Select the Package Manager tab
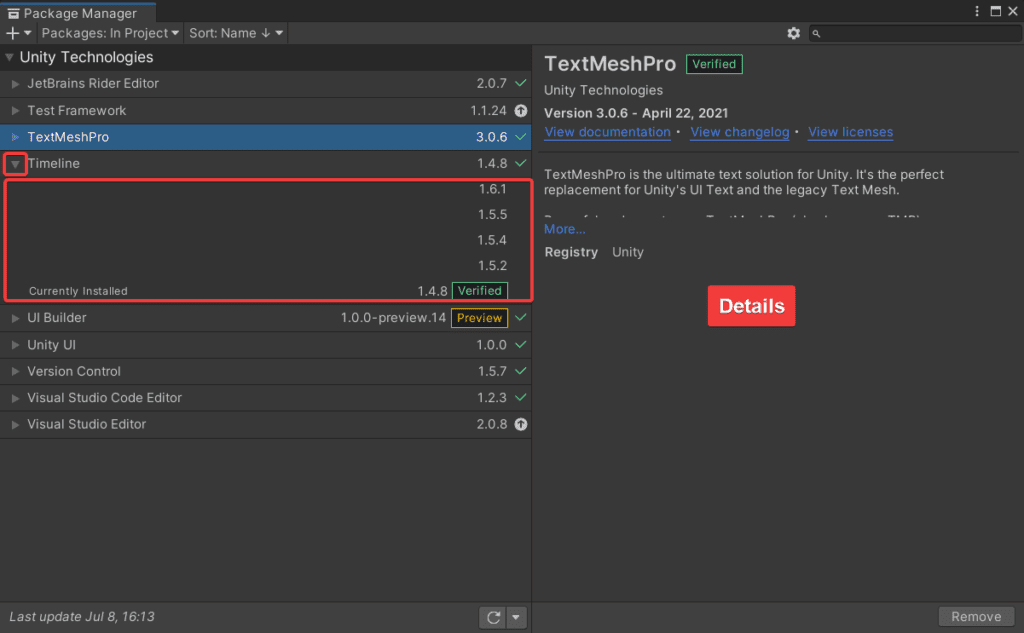This screenshot has height=633, width=1024. coord(78,12)
